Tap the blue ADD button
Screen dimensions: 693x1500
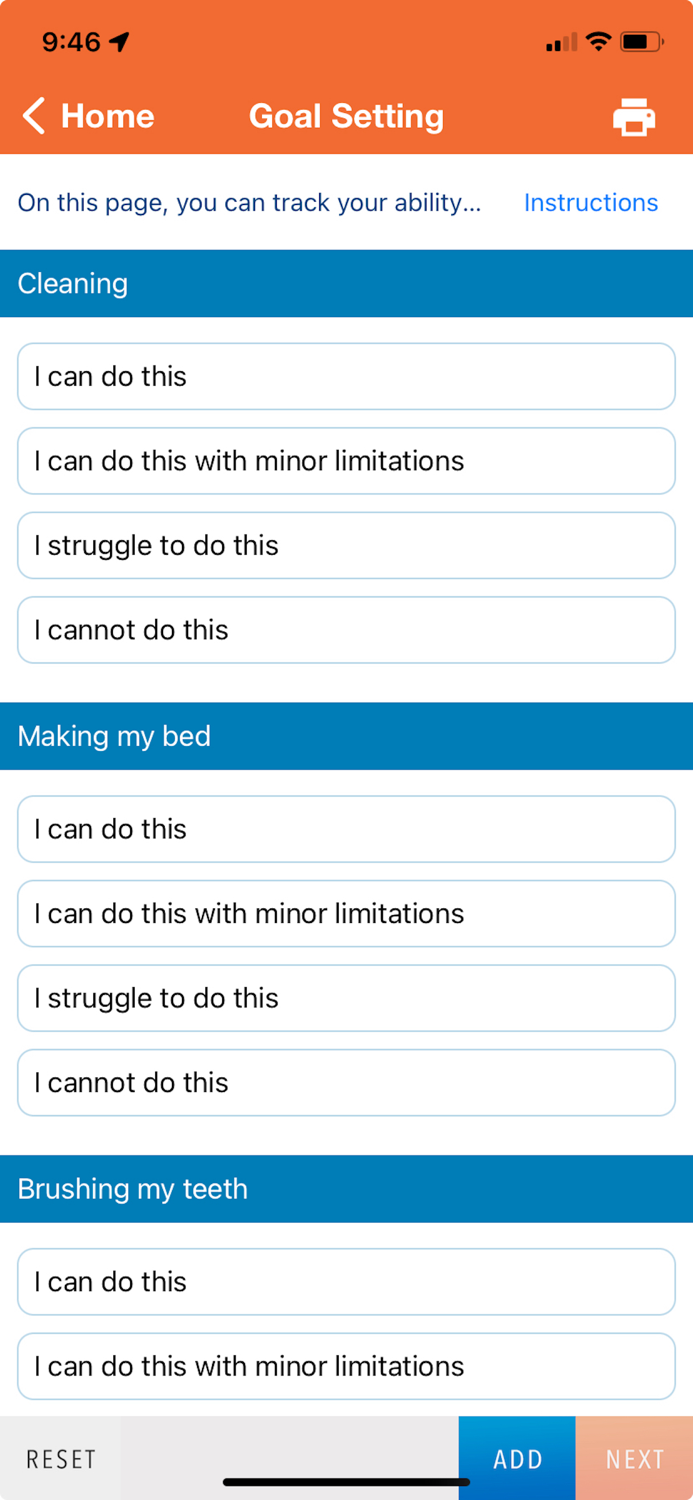coord(517,1459)
